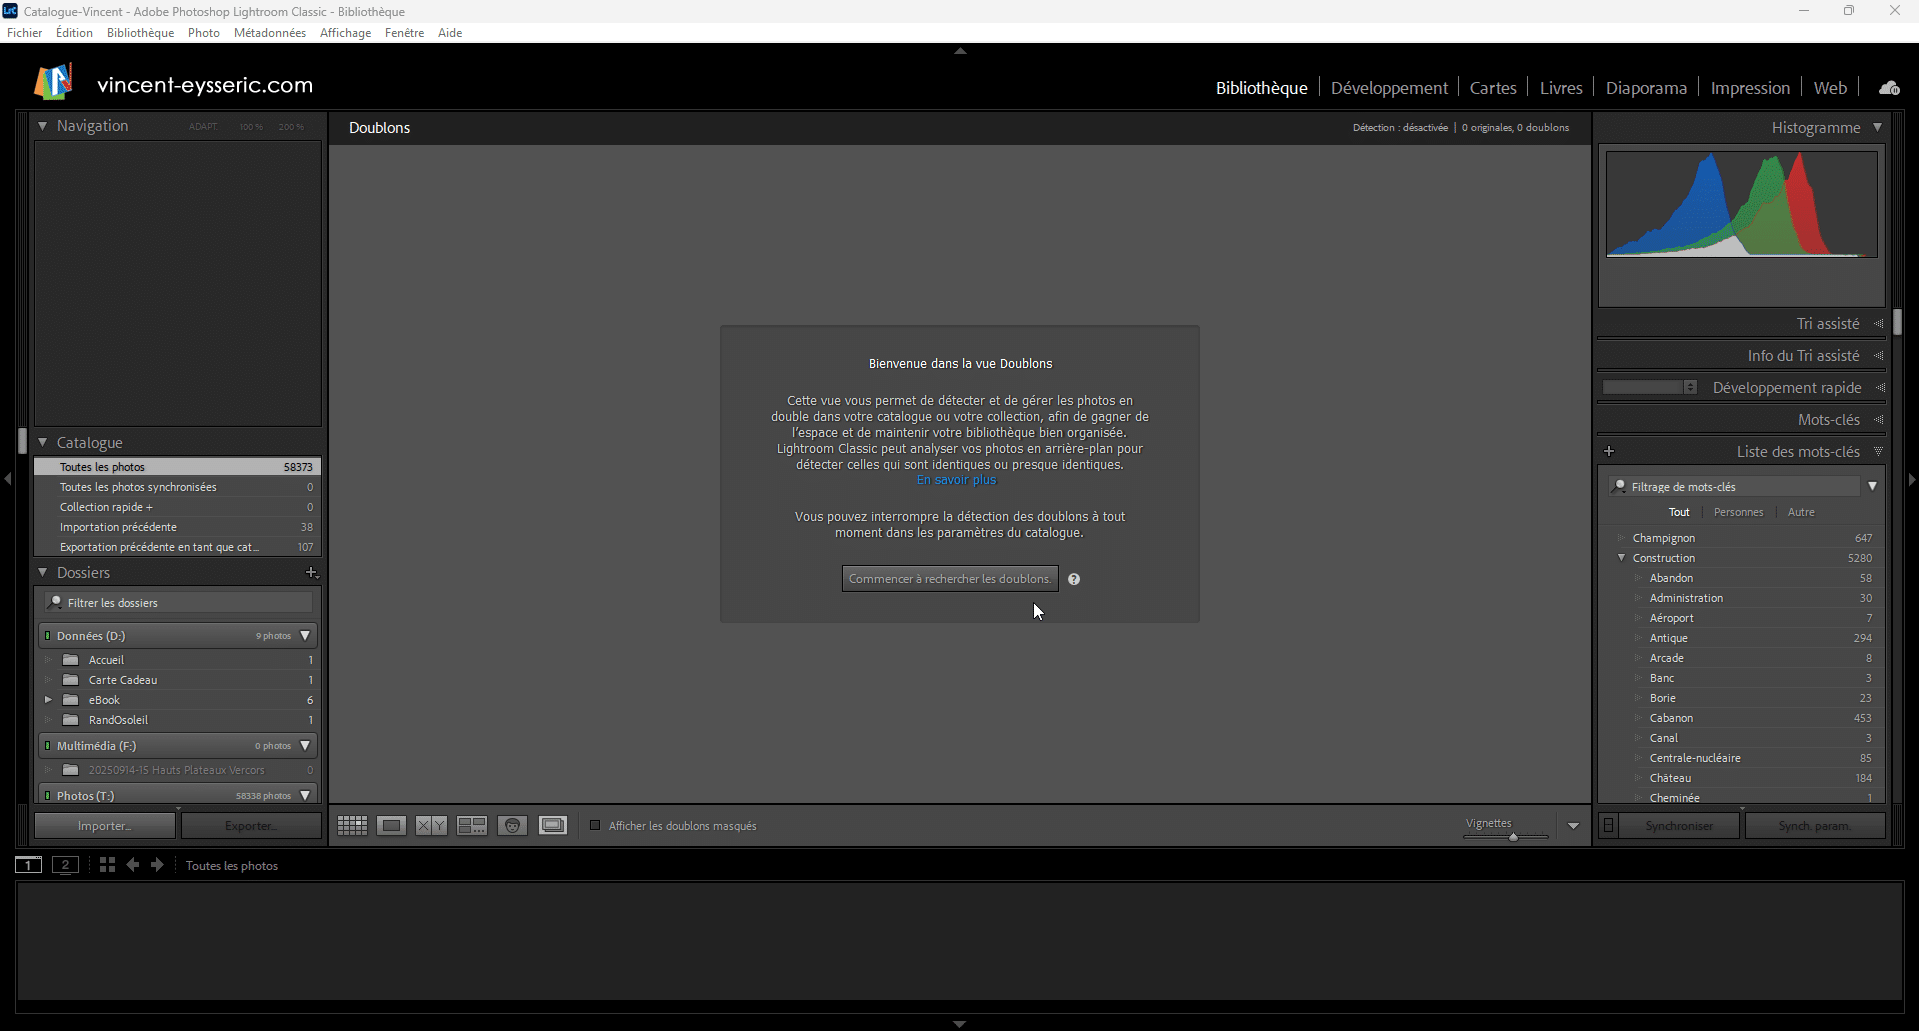Select main window display 1
The width and height of the screenshot is (1919, 1031).
point(29,865)
